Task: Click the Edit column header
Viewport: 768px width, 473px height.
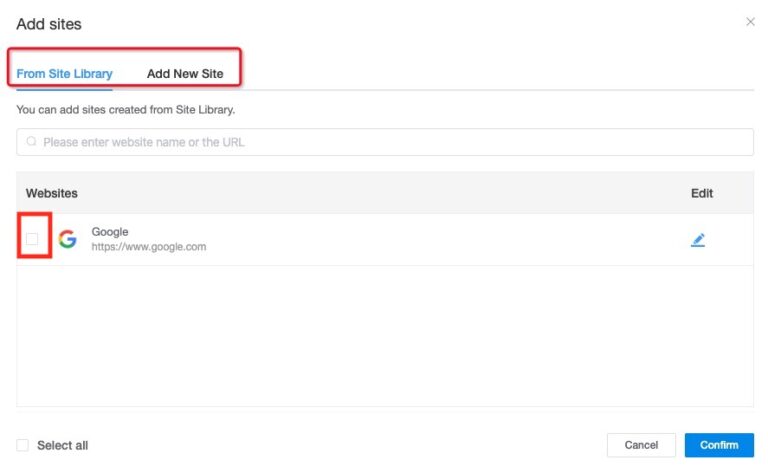Action: 702,193
